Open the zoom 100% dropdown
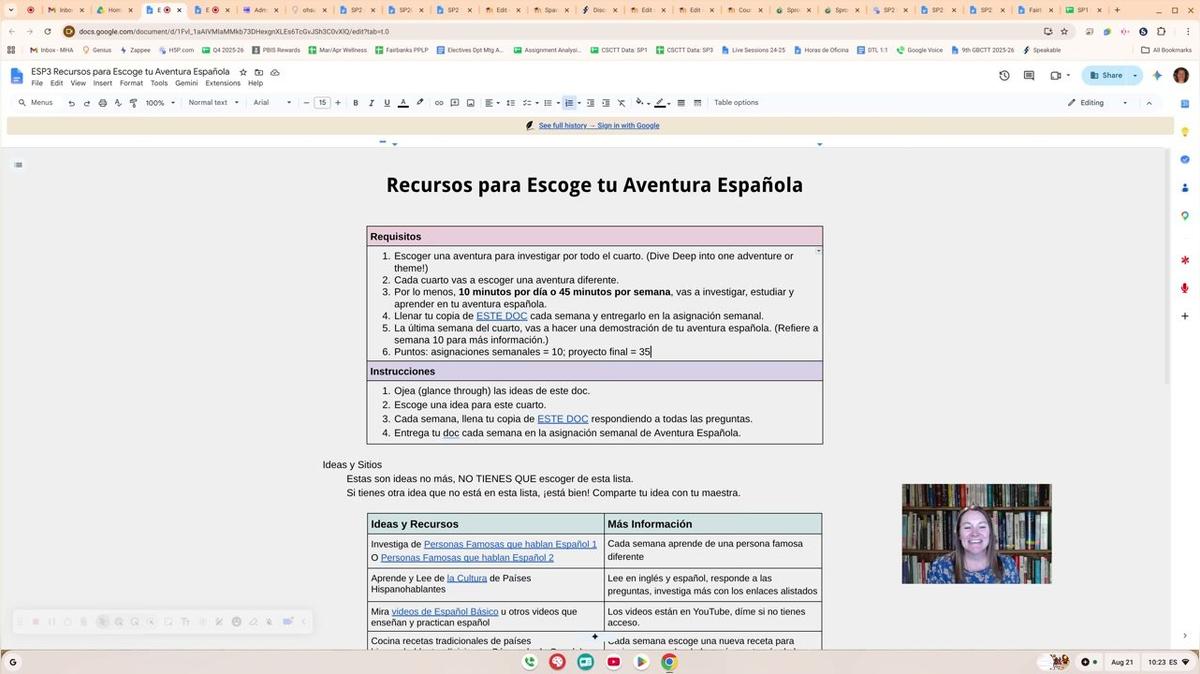Image resolution: width=1200 pixels, height=674 pixels. point(159,103)
